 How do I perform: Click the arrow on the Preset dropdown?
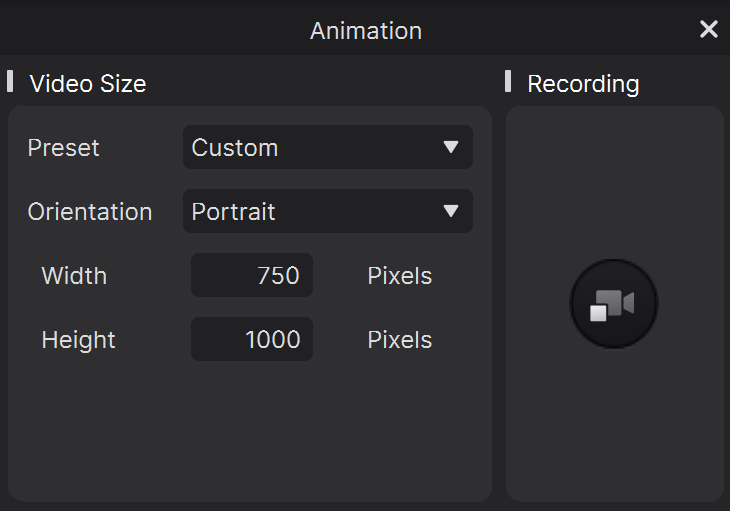point(451,147)
